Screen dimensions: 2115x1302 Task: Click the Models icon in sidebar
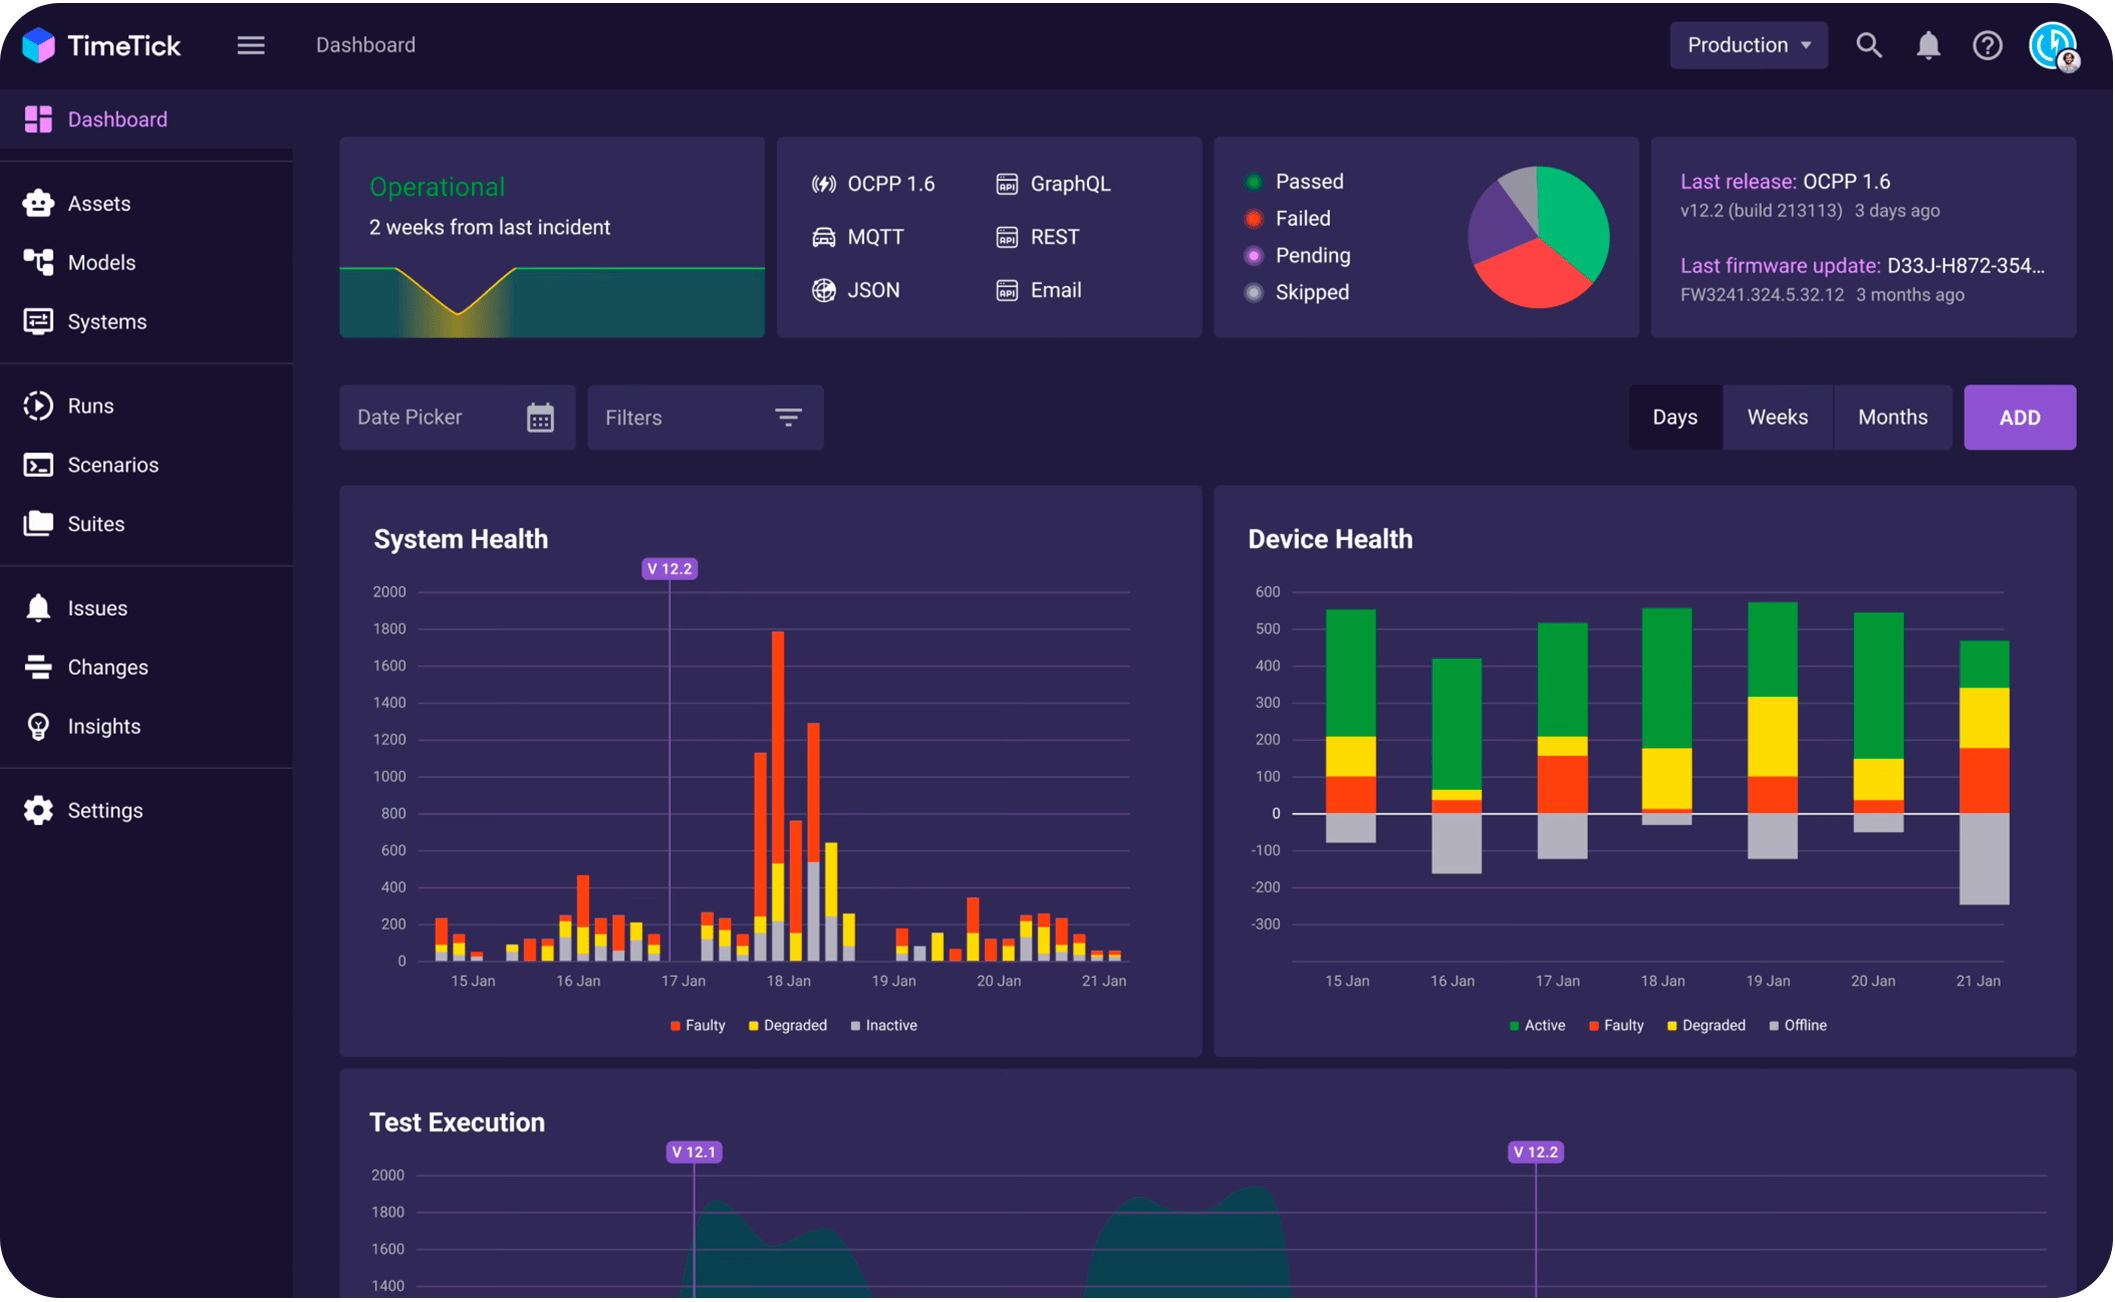pos(38,262)
